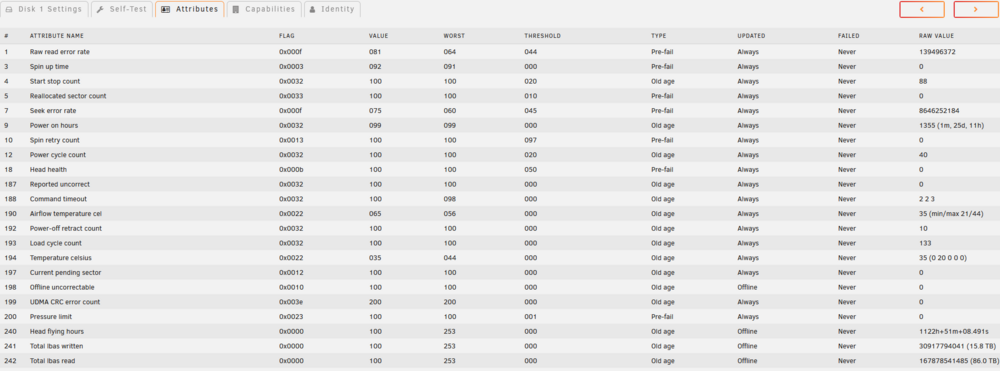Viewport: 1000px width, 371px height.
Task: Click the wrench icon on Self-Test tab
Action: pos(101,10)
